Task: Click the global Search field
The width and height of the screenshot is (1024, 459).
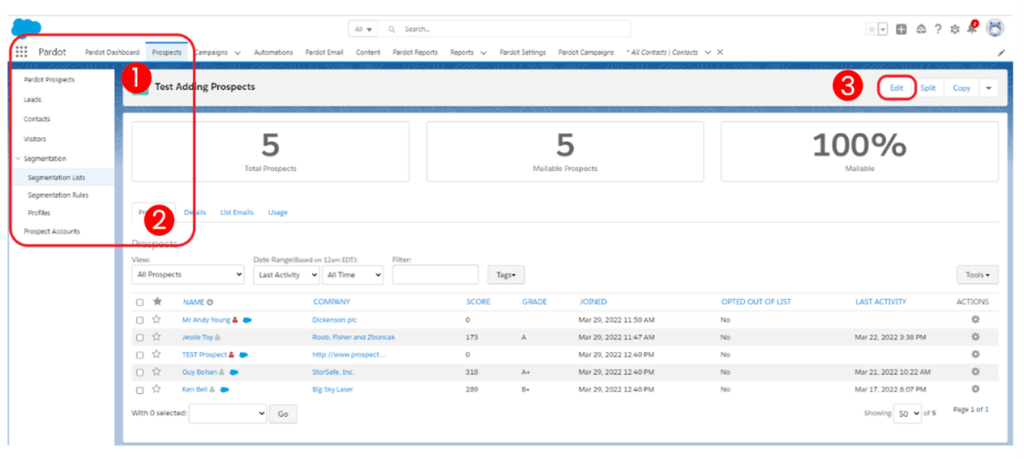Action: [x=505, y=29]
